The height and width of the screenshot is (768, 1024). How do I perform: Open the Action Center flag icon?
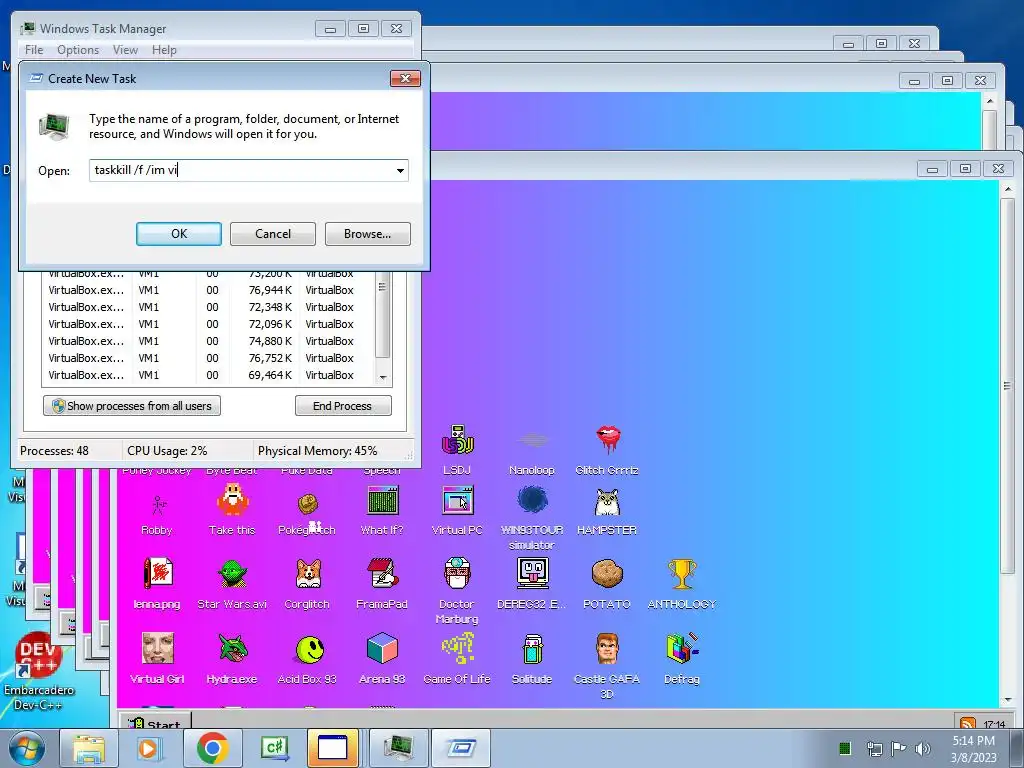[x=899, y=748]
